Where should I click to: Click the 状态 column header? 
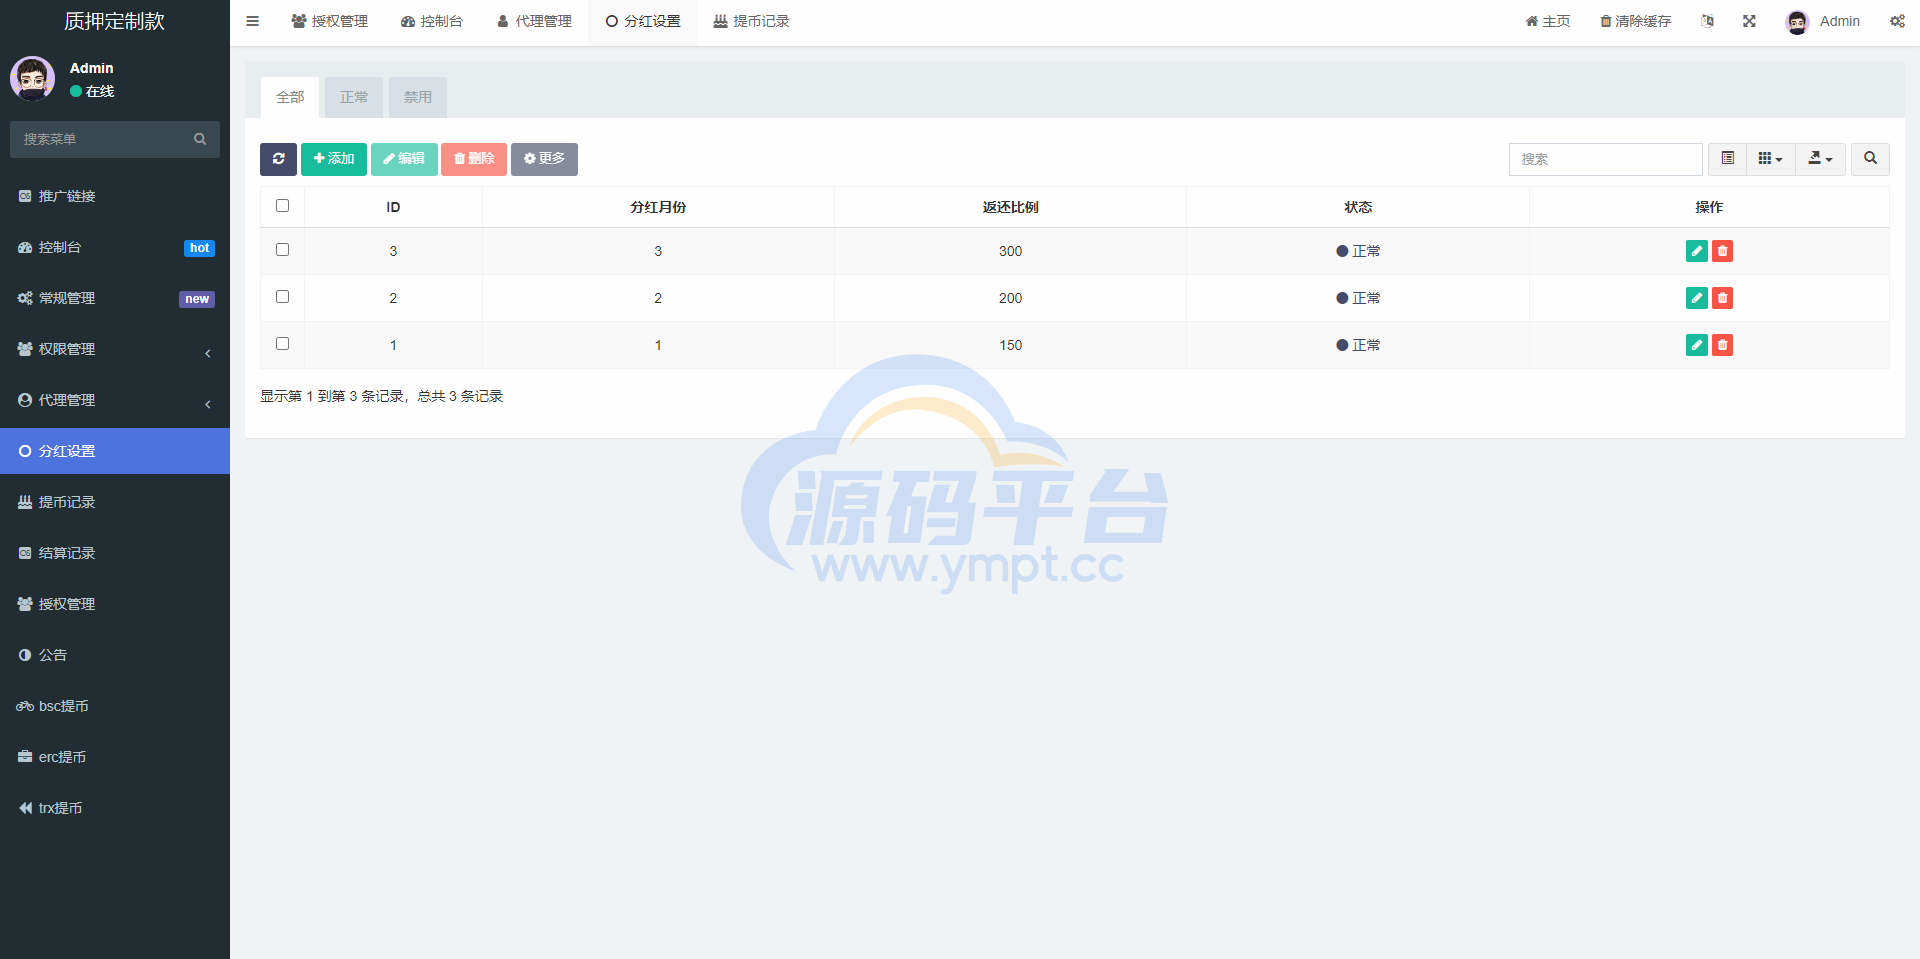tap(1358, 207)
